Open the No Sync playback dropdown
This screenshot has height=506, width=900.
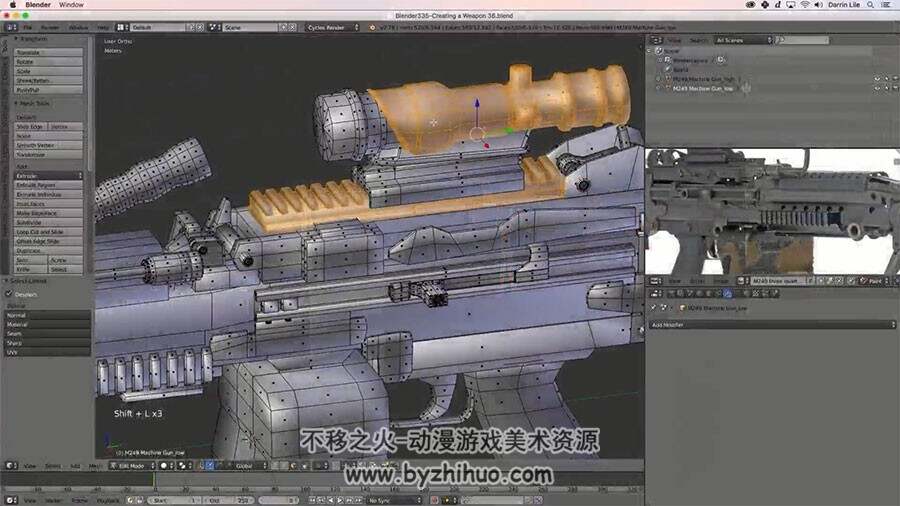point(394,500)
